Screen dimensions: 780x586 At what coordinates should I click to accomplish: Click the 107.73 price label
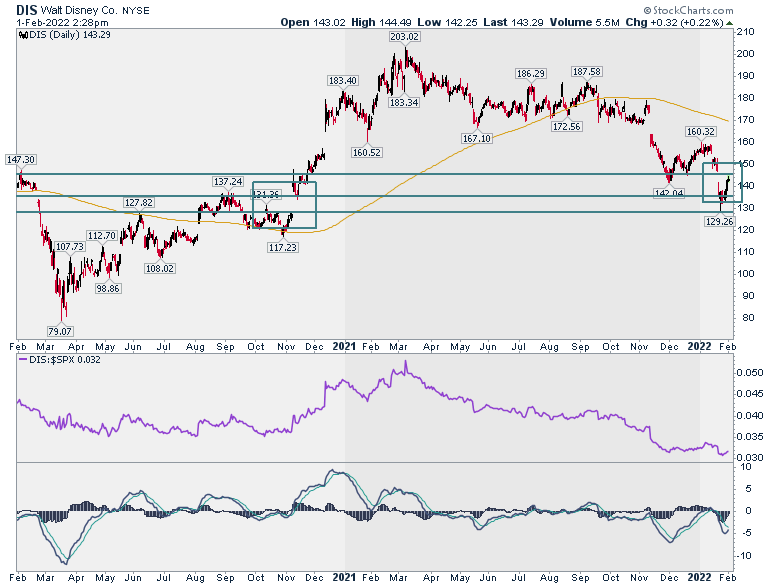[70, 247]
